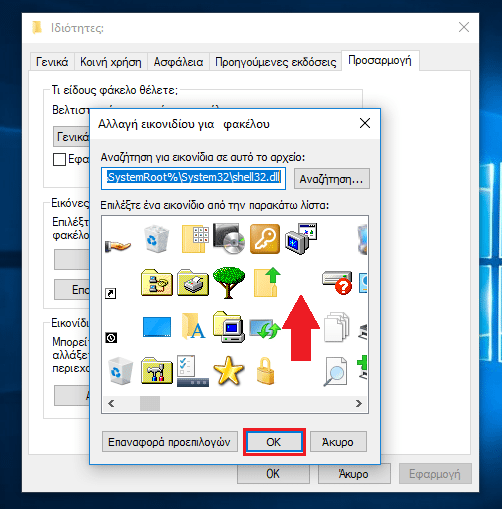Choose the CD drive disc icon
The image size is (502, 509).
pos(229,239)
